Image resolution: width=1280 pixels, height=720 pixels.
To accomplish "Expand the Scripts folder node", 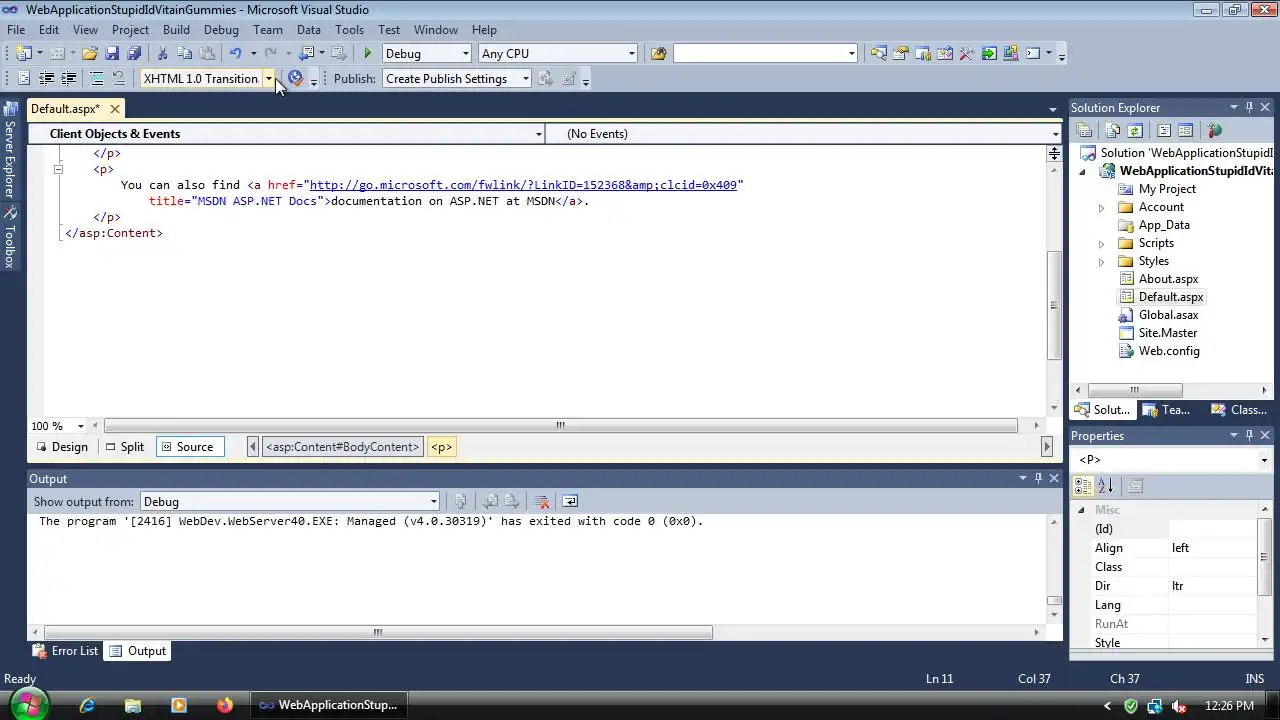I will click(x=1102, y=244).
